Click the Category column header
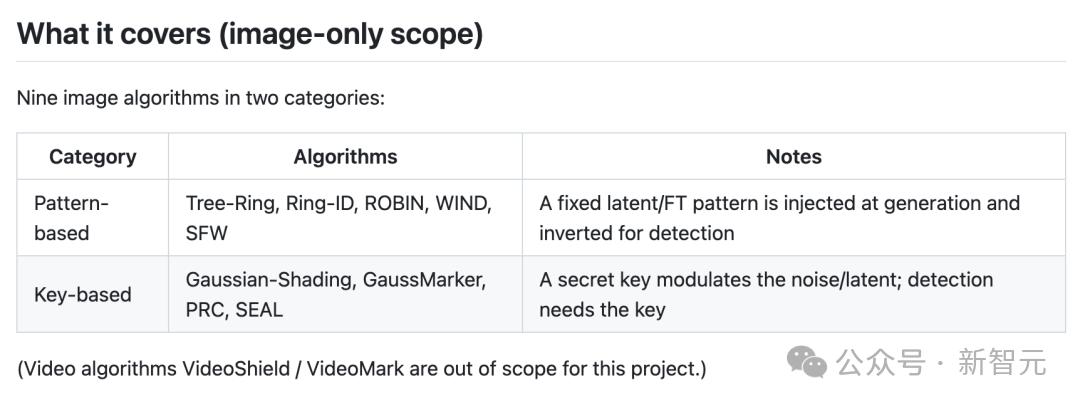This screenshot has width=1080, height=405. pyautogui.click(x=92, y=156)
